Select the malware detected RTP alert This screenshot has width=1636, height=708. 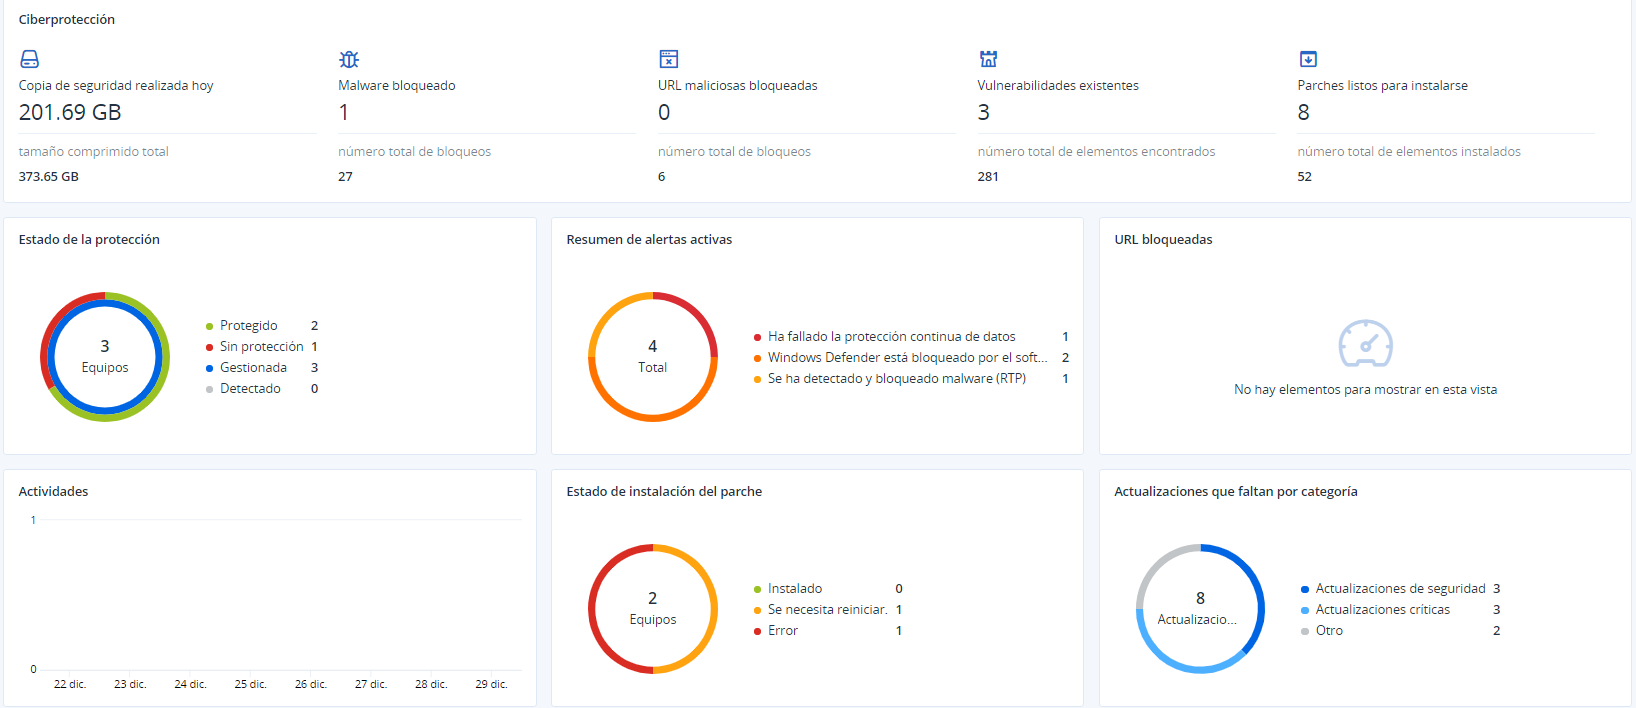pos(896,379)
